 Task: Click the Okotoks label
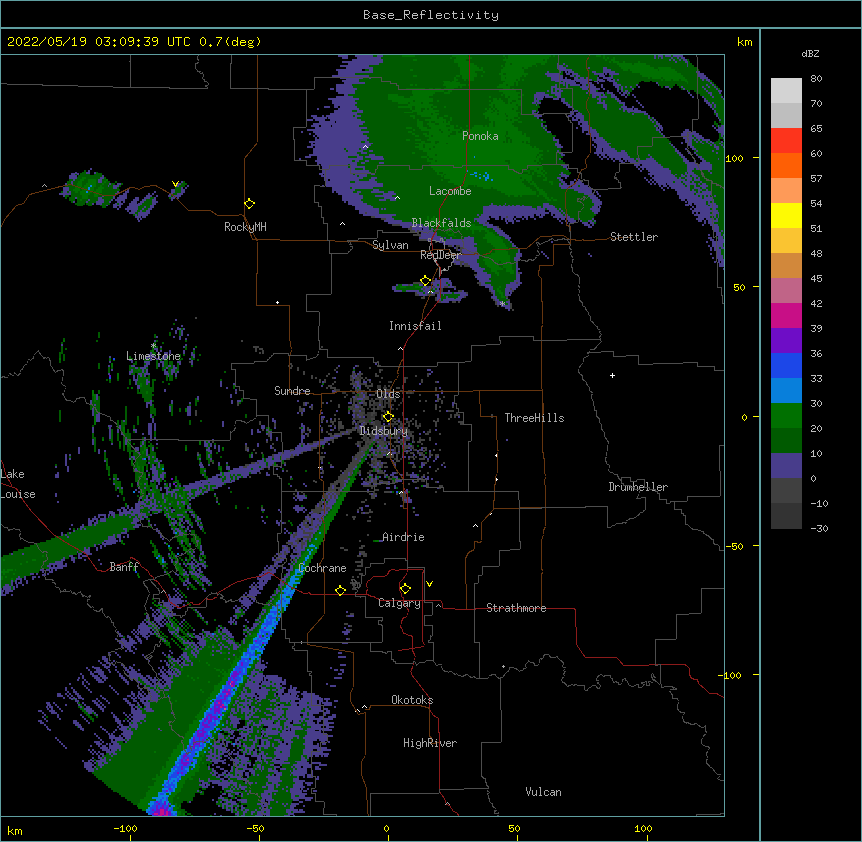pyautogui.click(x=412, y=700)
